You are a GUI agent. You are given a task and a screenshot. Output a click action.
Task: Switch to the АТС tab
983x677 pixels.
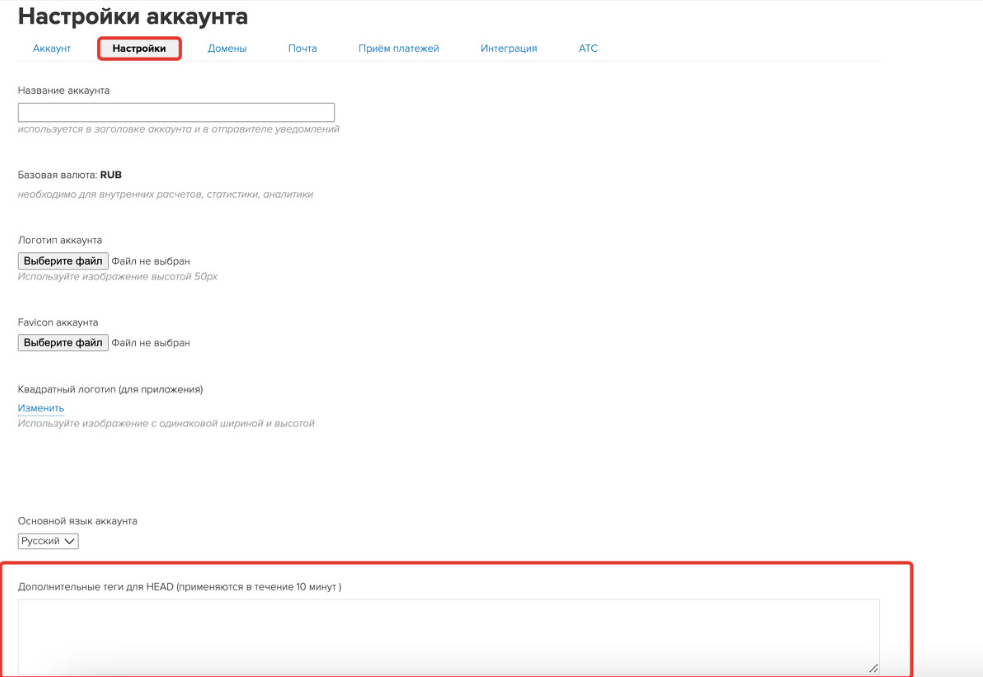(588, 48)
